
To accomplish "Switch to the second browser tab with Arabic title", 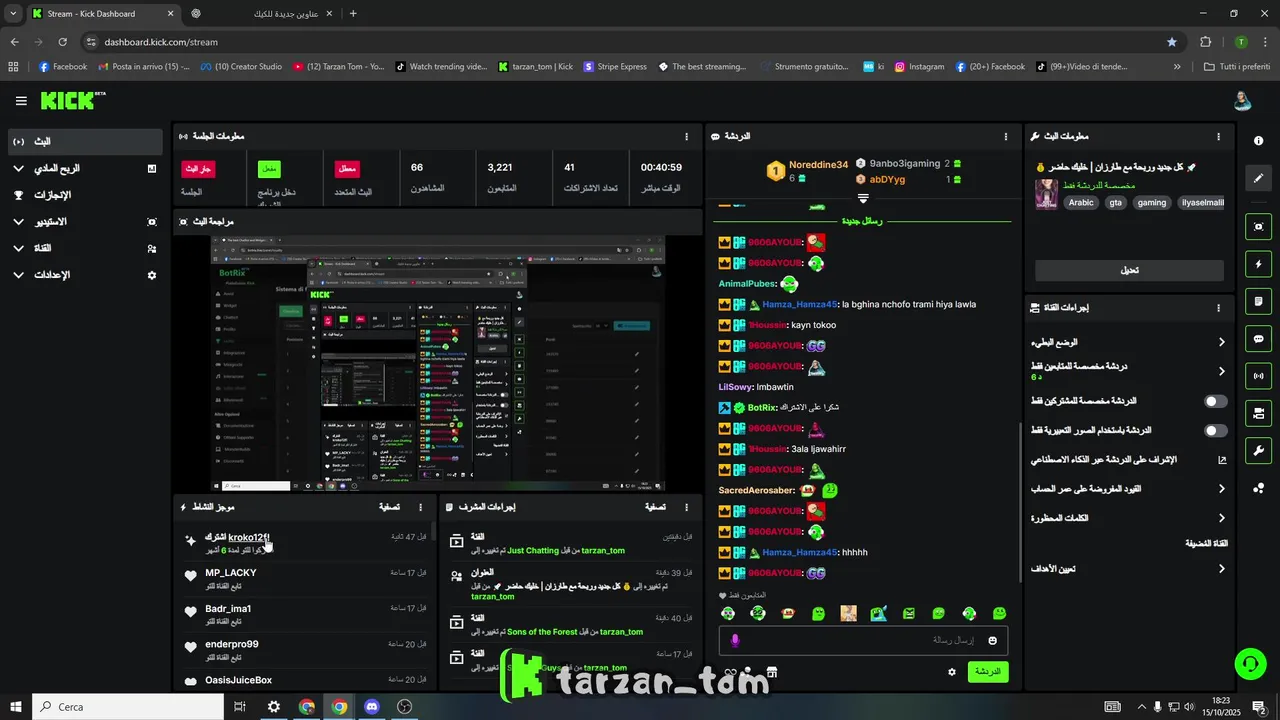I will [x=262, y=14].
